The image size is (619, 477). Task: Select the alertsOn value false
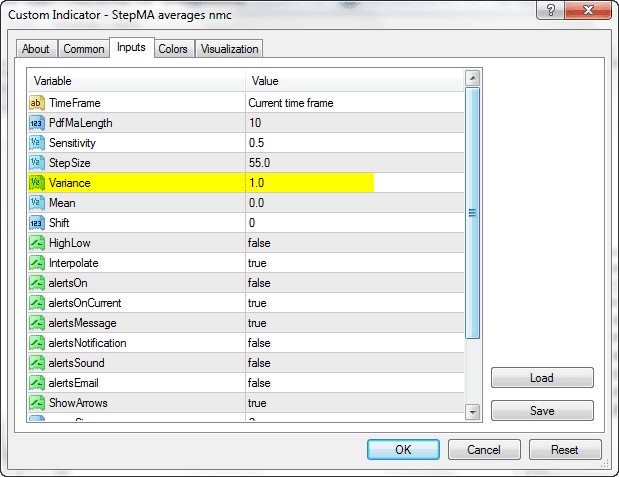click(259, 283)
